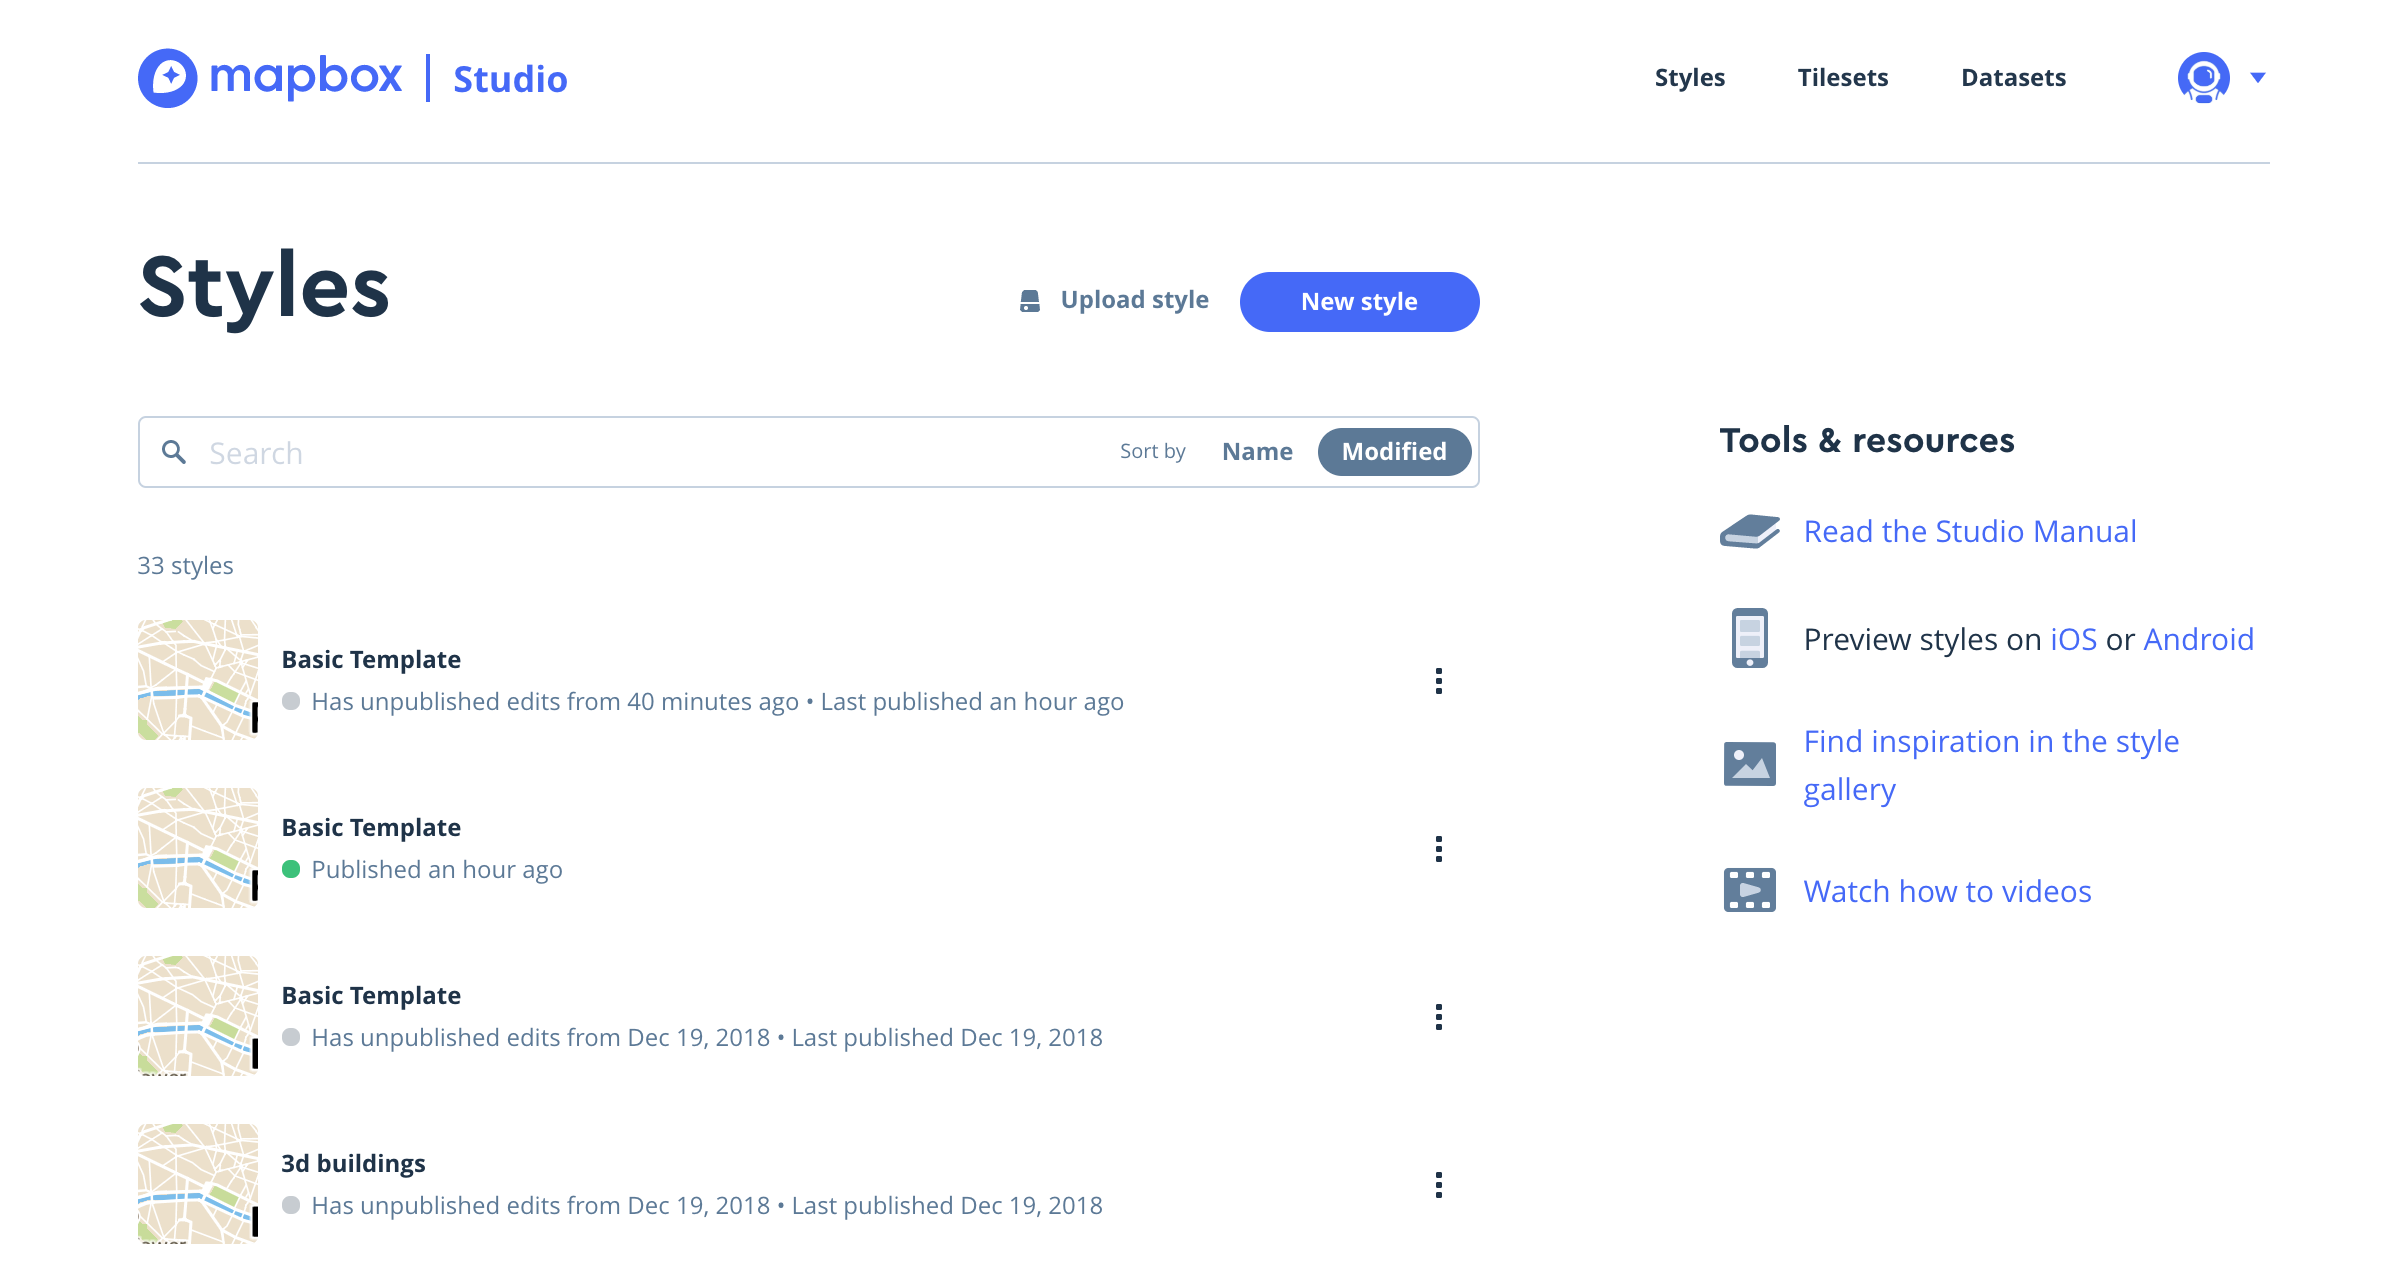This screenshot has height=1274, width=2402.
Task: Click the iOS preview link
Action: tap(2070, 639)
